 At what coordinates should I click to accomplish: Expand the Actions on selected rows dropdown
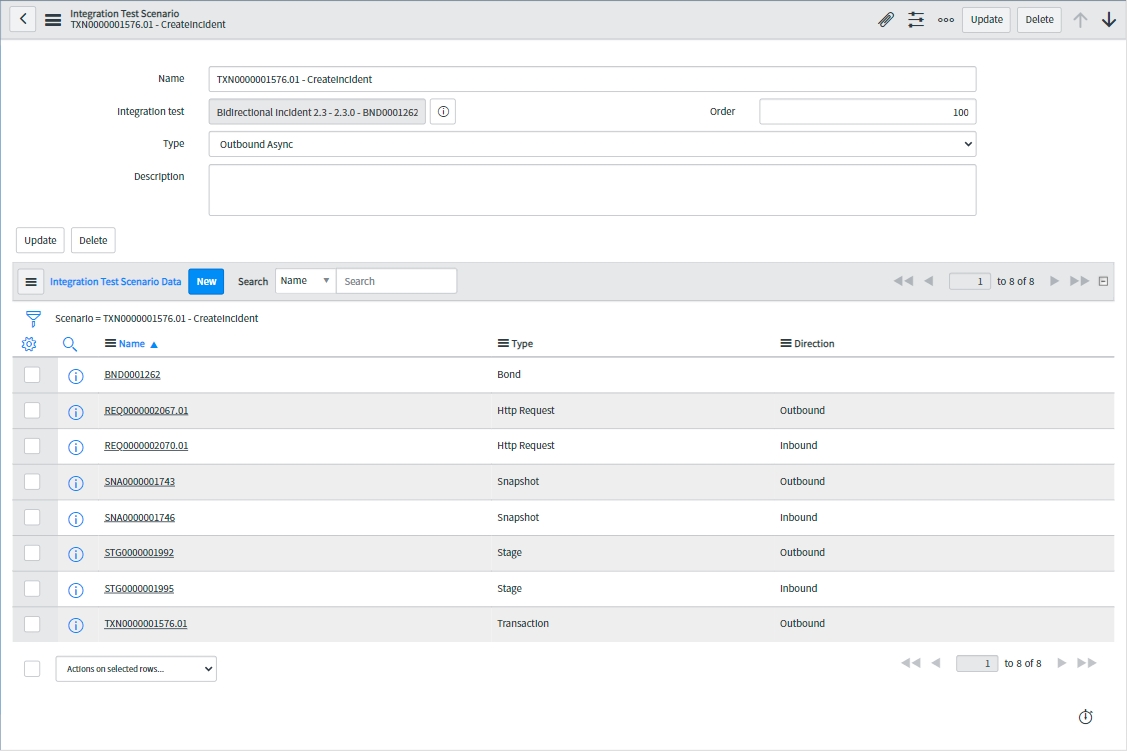(136, 669)
